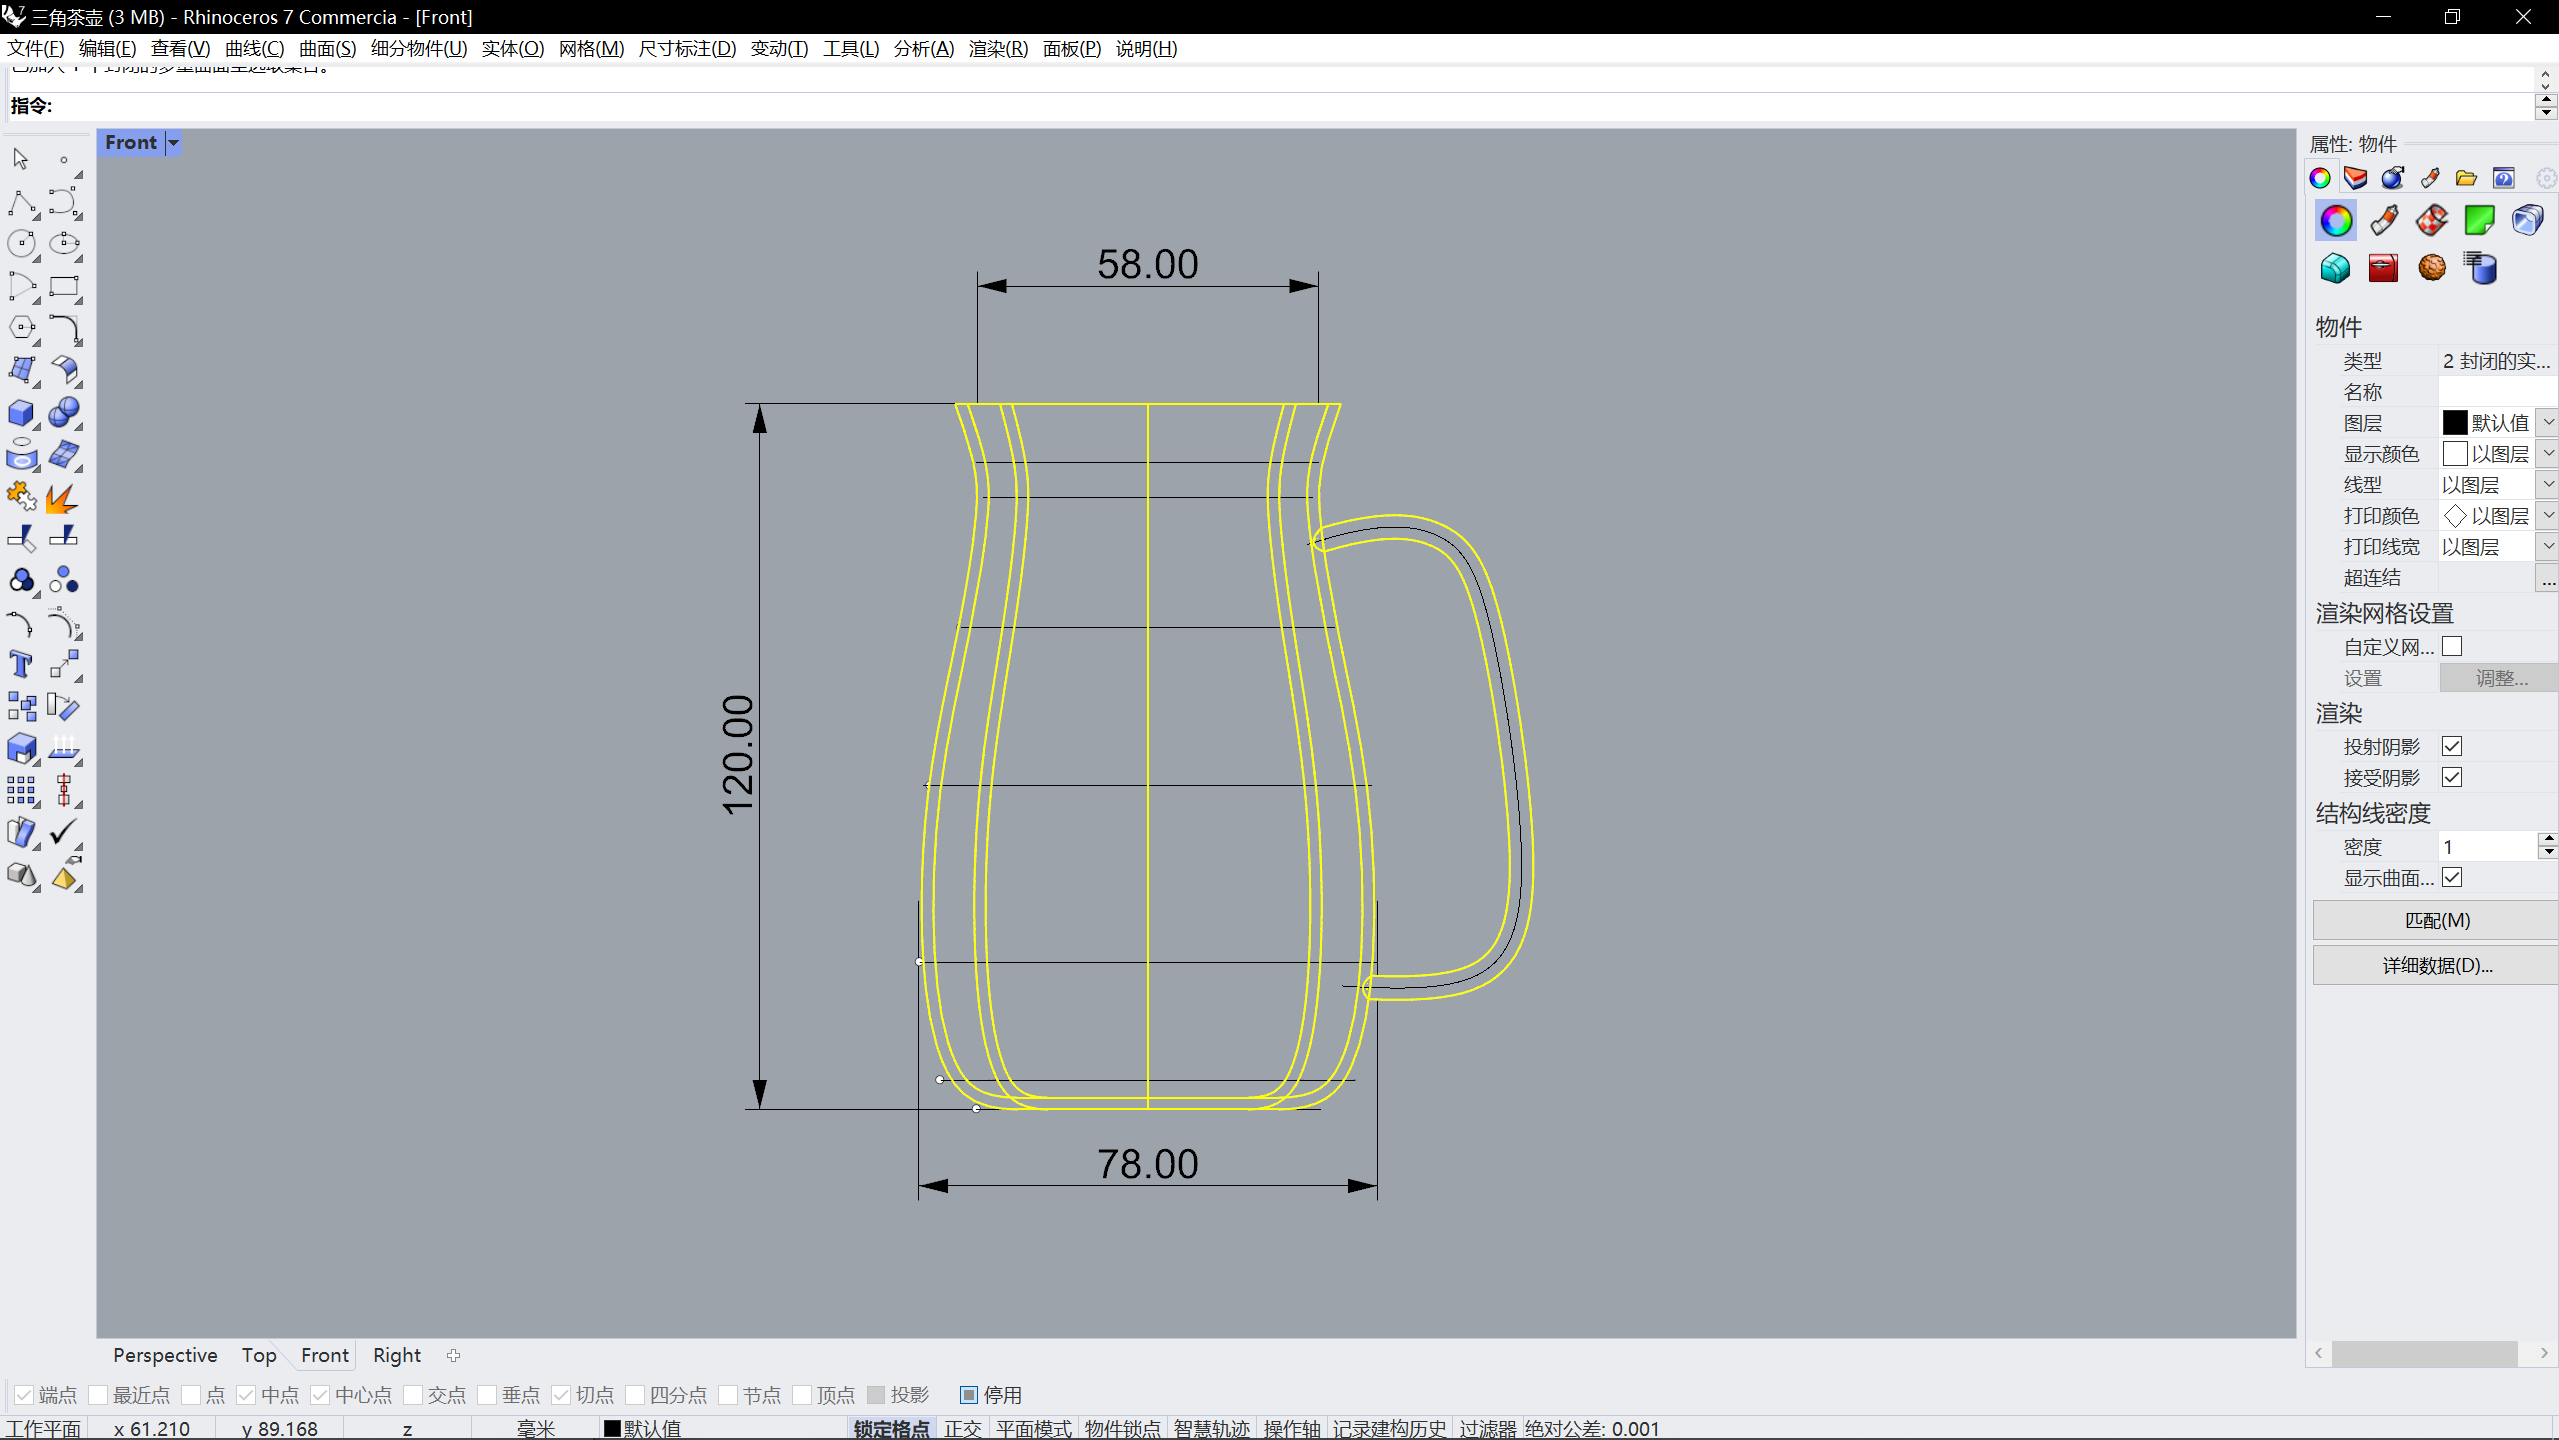Open the Material properties icon

(2384, 221)
